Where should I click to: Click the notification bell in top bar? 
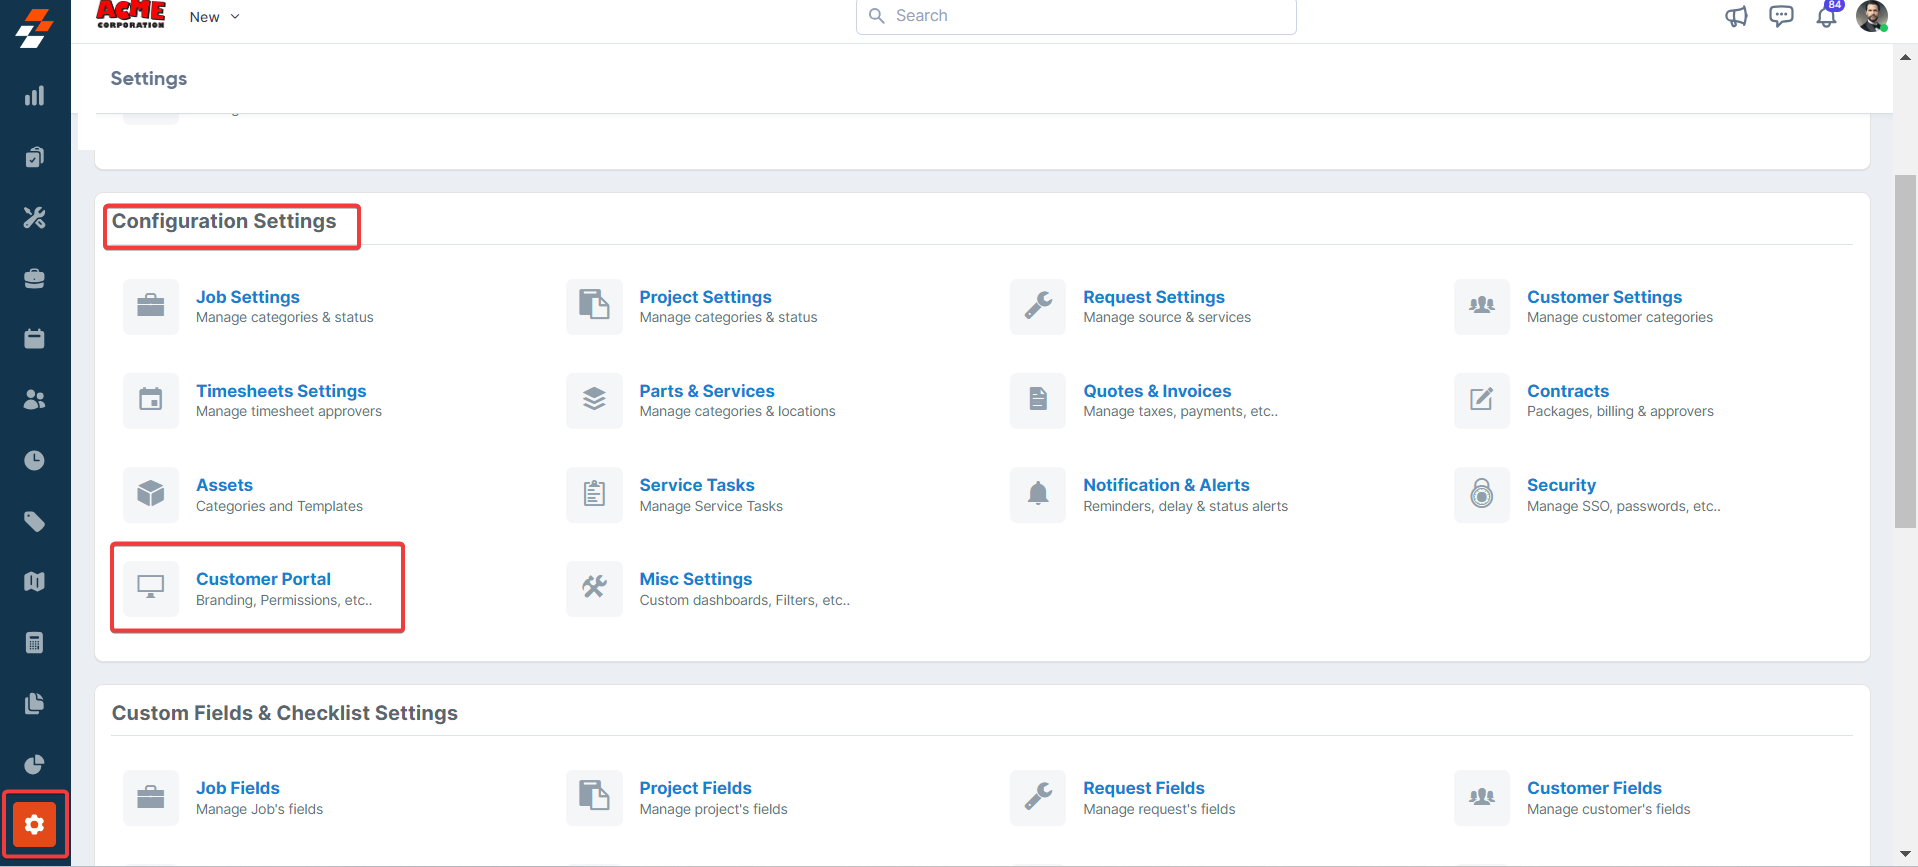pos(1826,17)
